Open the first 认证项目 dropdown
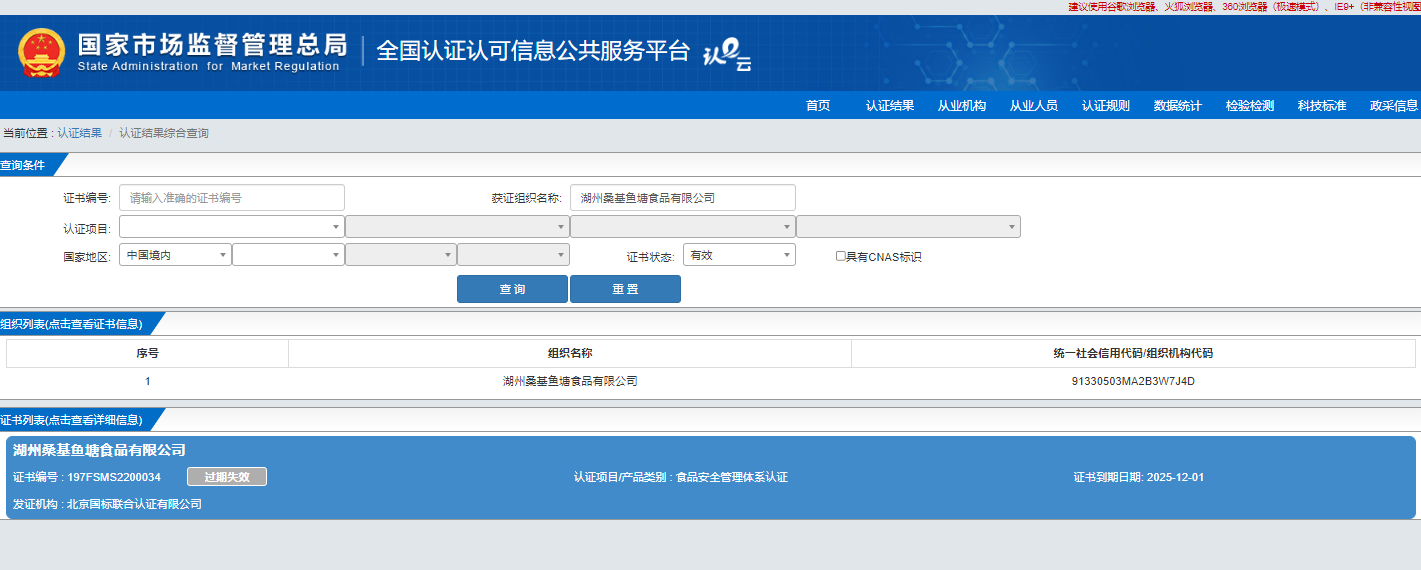 [232, 227]
